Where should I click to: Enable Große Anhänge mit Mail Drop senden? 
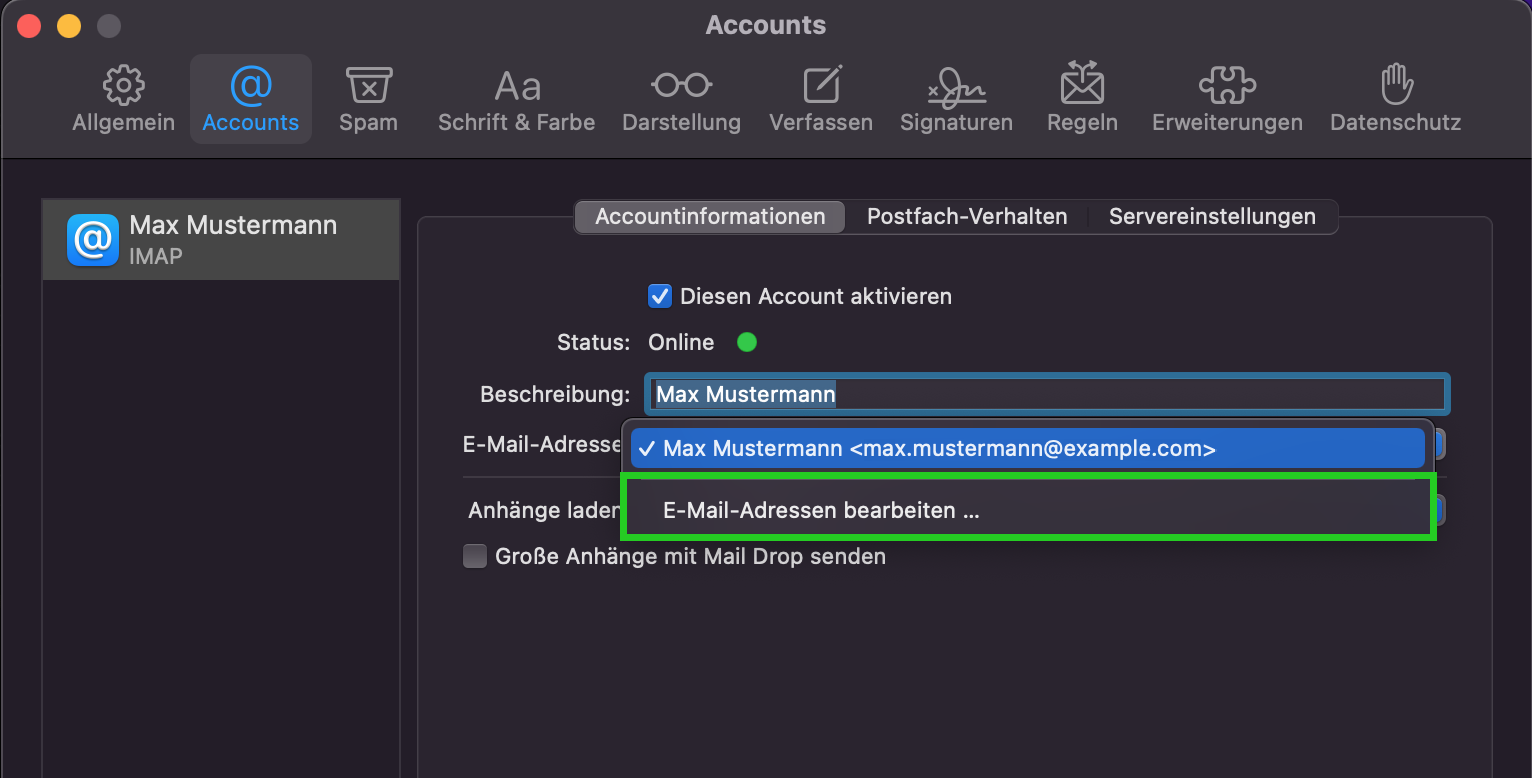pos(474,556)
